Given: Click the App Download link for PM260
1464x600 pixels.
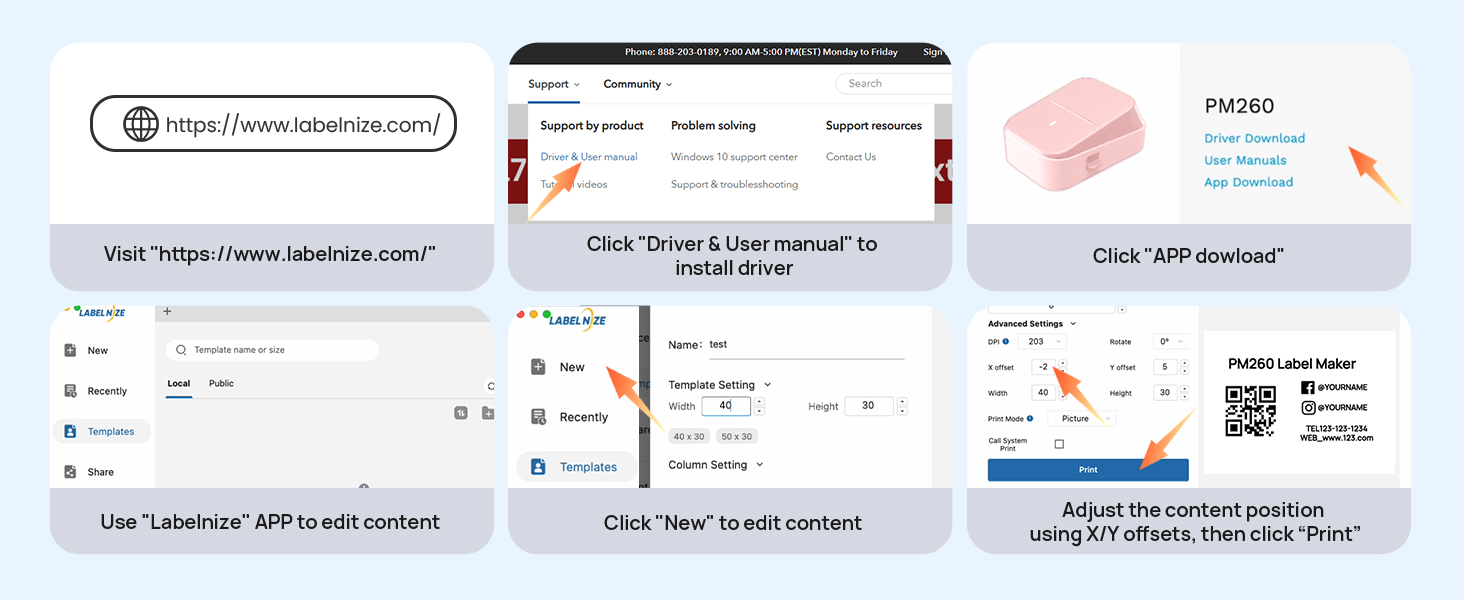Looking at the screenshot, I should click(x=1248, y=182).
